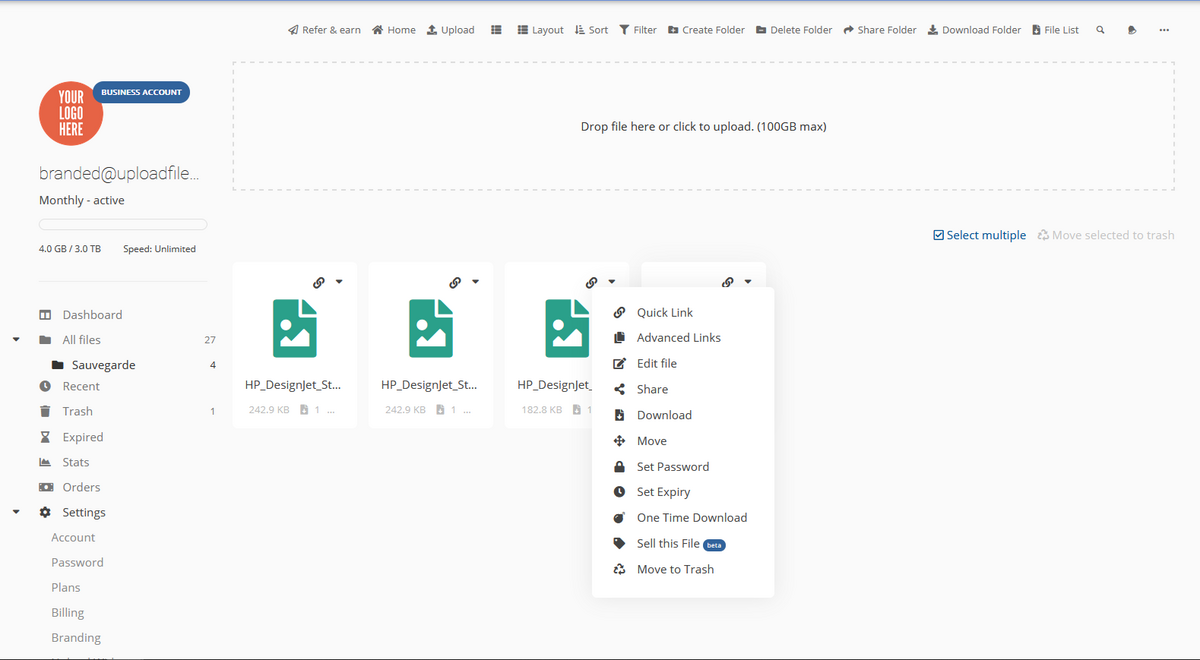Click the unlabeled list-view icon beside Upload
Viewport: 1200px width, 660px height.
[x=496, y=30]
